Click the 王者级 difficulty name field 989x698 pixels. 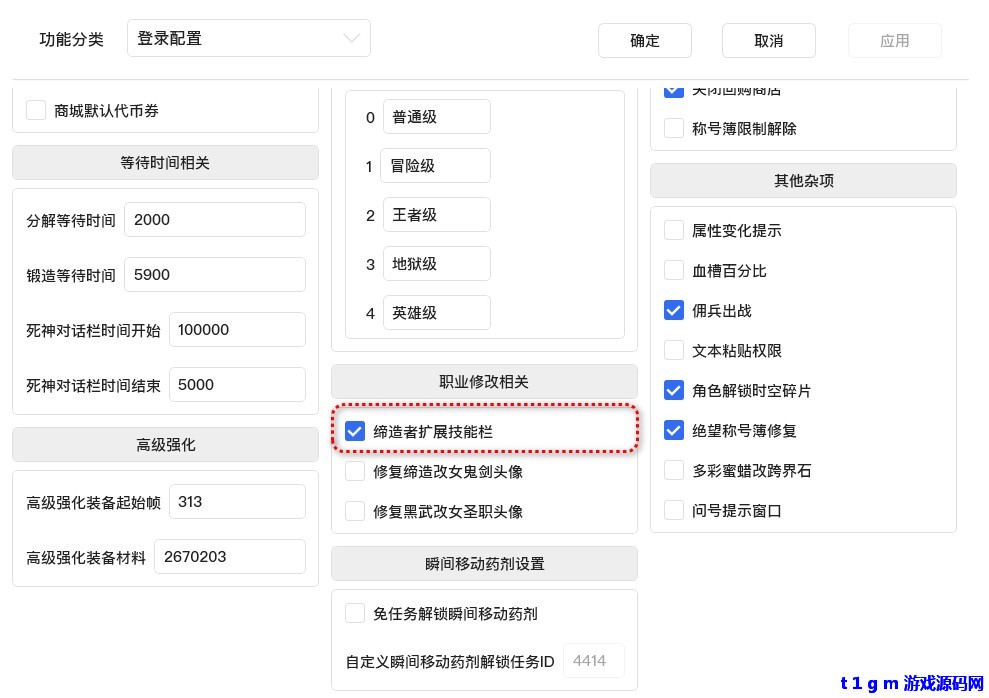pyautogui.click(x=436, y=215)
